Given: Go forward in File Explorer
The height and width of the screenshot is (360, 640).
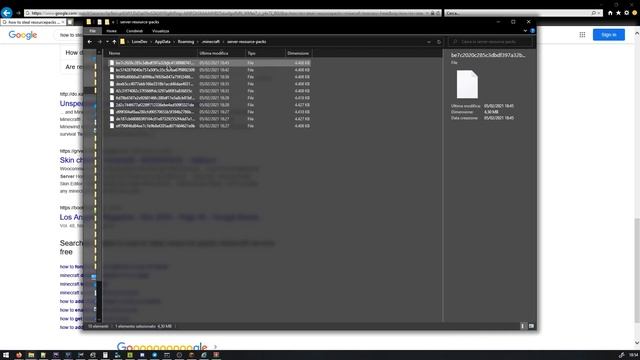Looking at the screenshot, I should coord(99,42).
